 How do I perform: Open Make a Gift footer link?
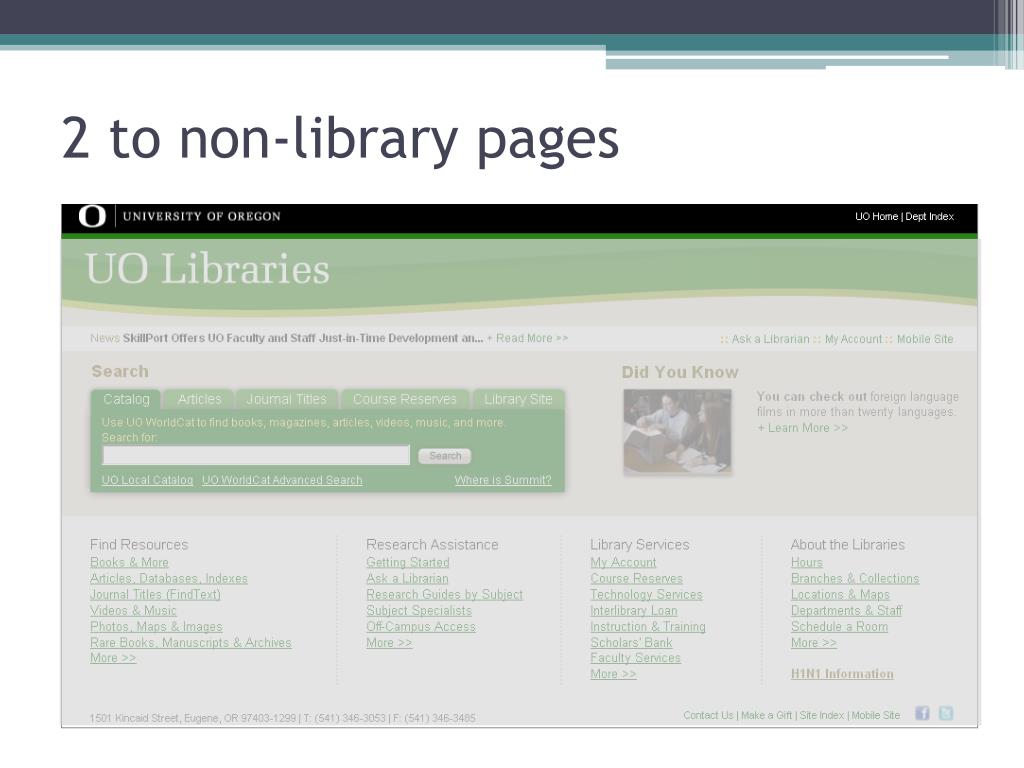(766, 715)
